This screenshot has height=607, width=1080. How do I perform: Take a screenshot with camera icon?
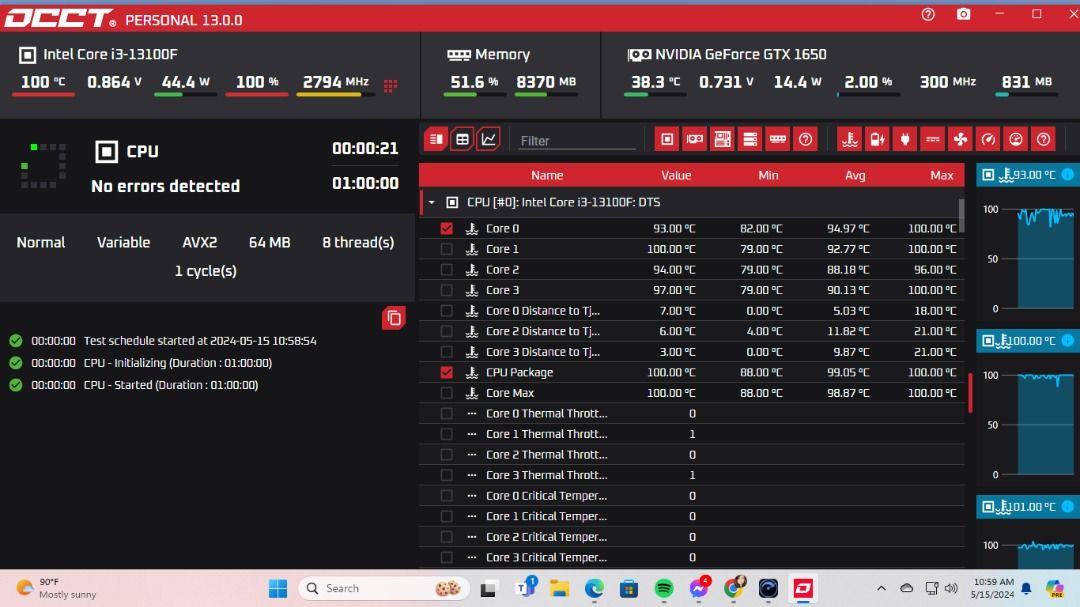(963, 15)
